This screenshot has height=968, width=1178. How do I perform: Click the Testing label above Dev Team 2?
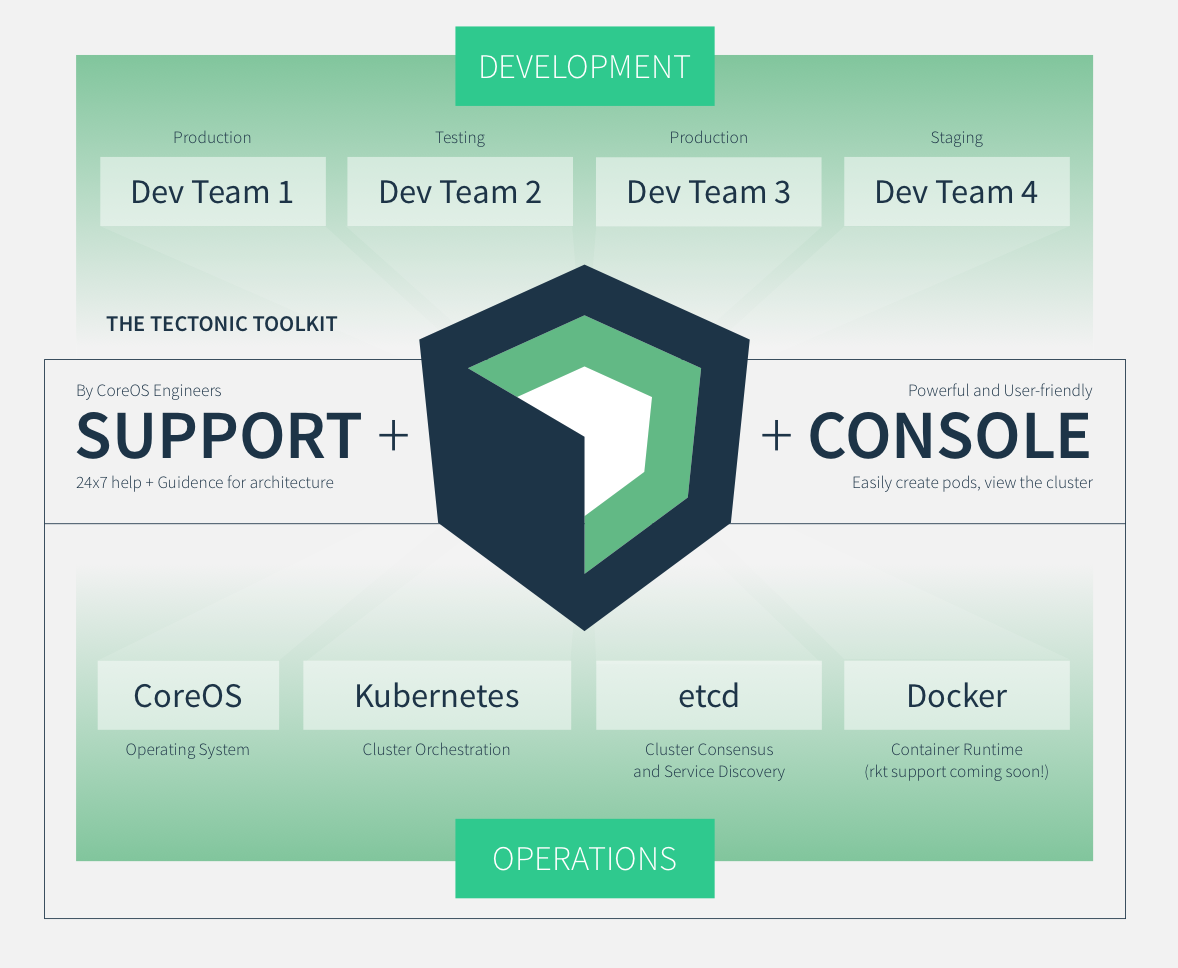click(x=460, y=138)
